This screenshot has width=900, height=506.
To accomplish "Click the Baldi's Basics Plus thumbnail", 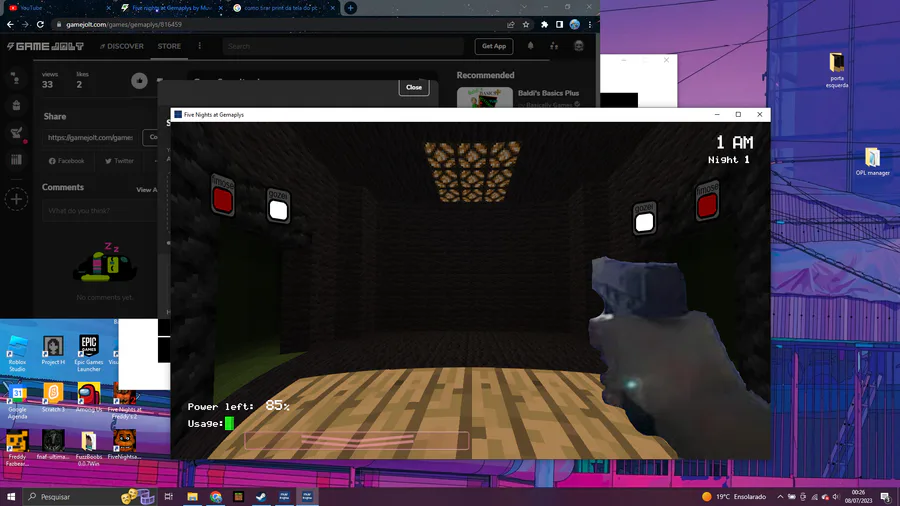I will pyautogui.click(x=484, y=98).
